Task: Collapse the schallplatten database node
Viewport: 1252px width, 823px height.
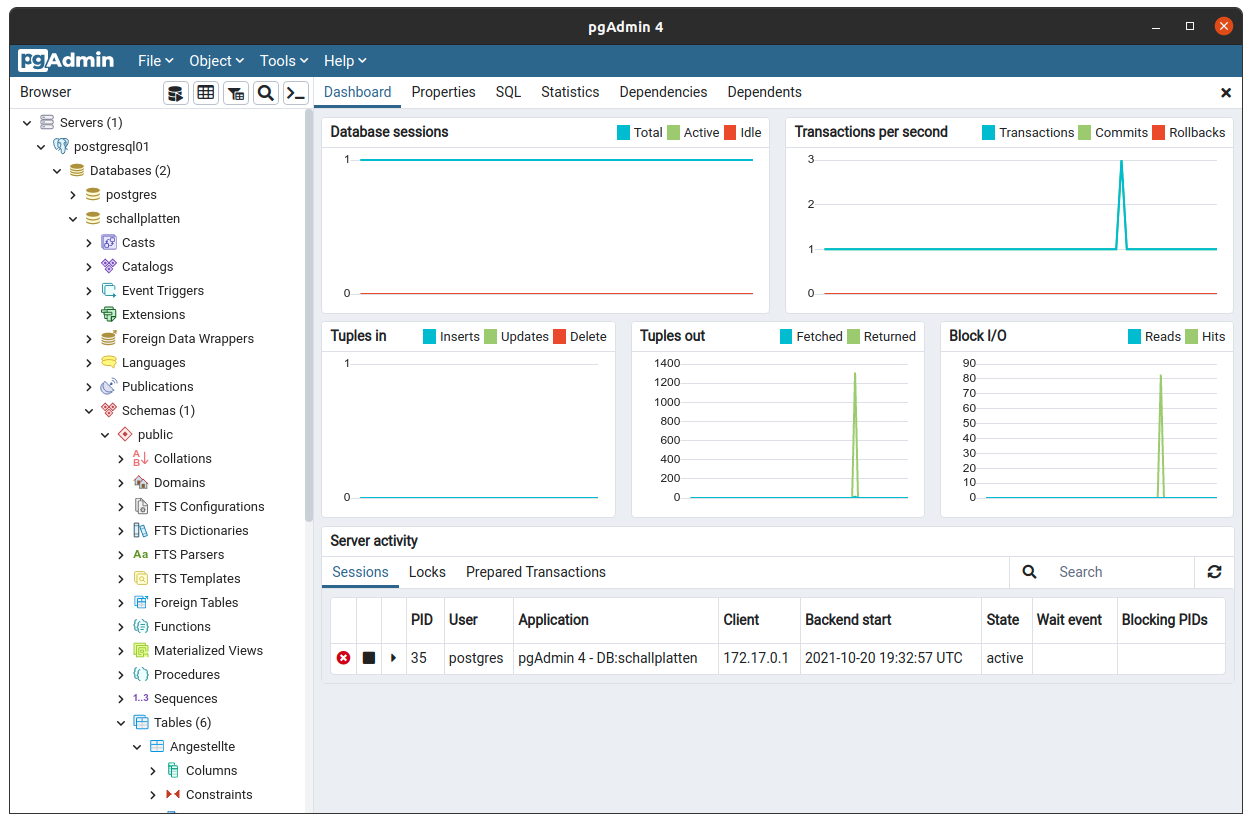Action: 73,219
